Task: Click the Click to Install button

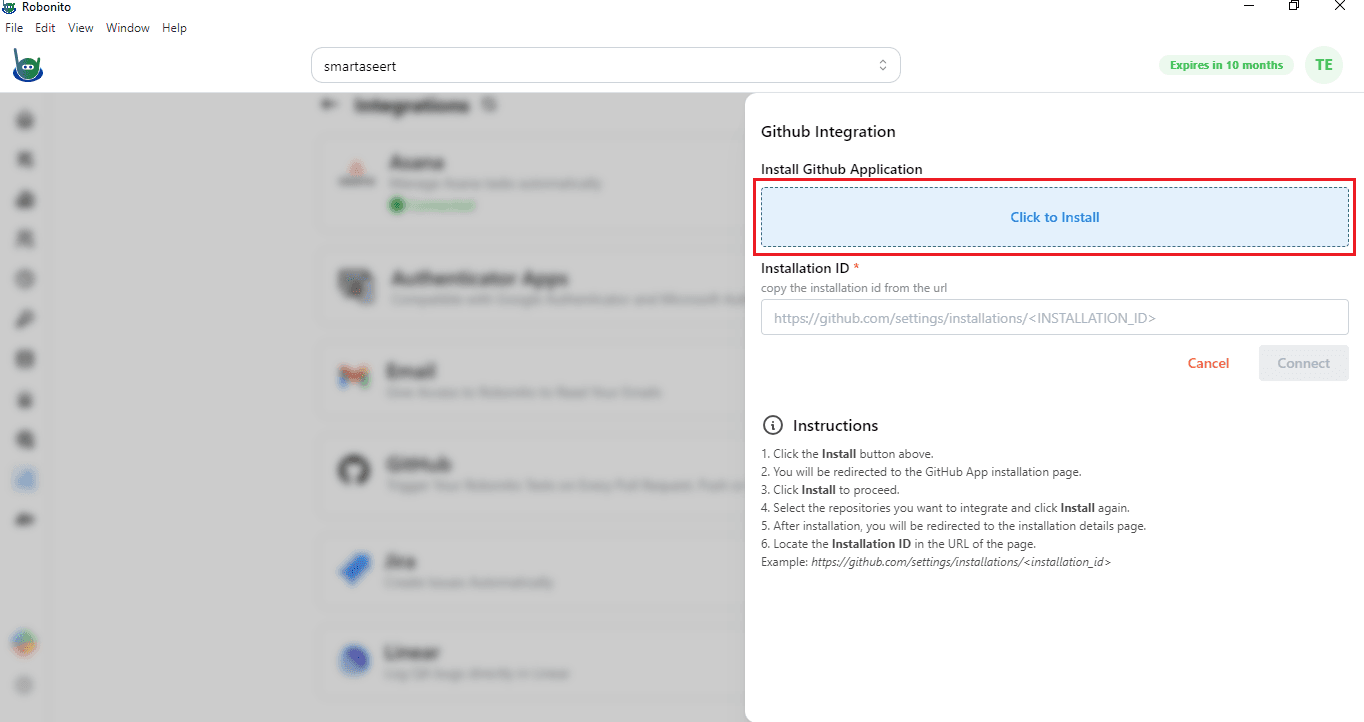Action: 1055,217
